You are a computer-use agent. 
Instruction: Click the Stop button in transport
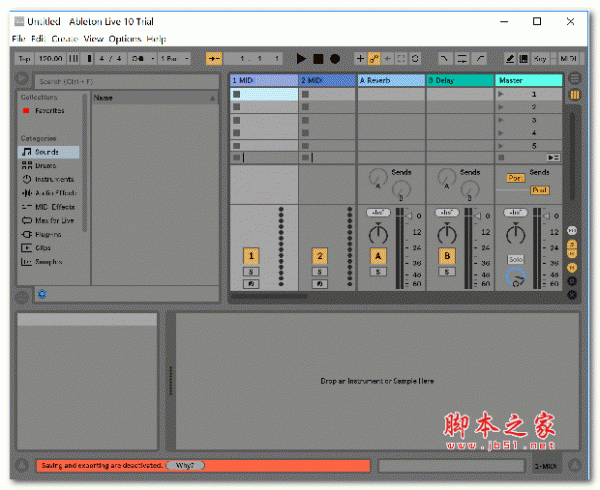click(318, 59)
